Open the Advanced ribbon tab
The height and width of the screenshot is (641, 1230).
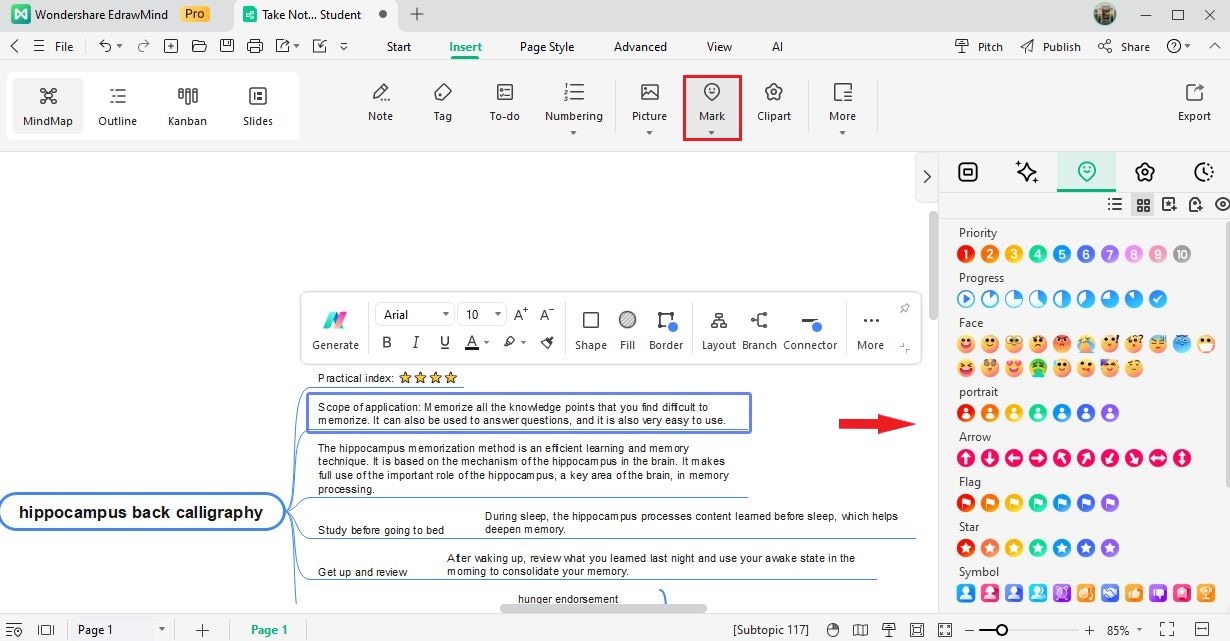click(x=640, y=47)
